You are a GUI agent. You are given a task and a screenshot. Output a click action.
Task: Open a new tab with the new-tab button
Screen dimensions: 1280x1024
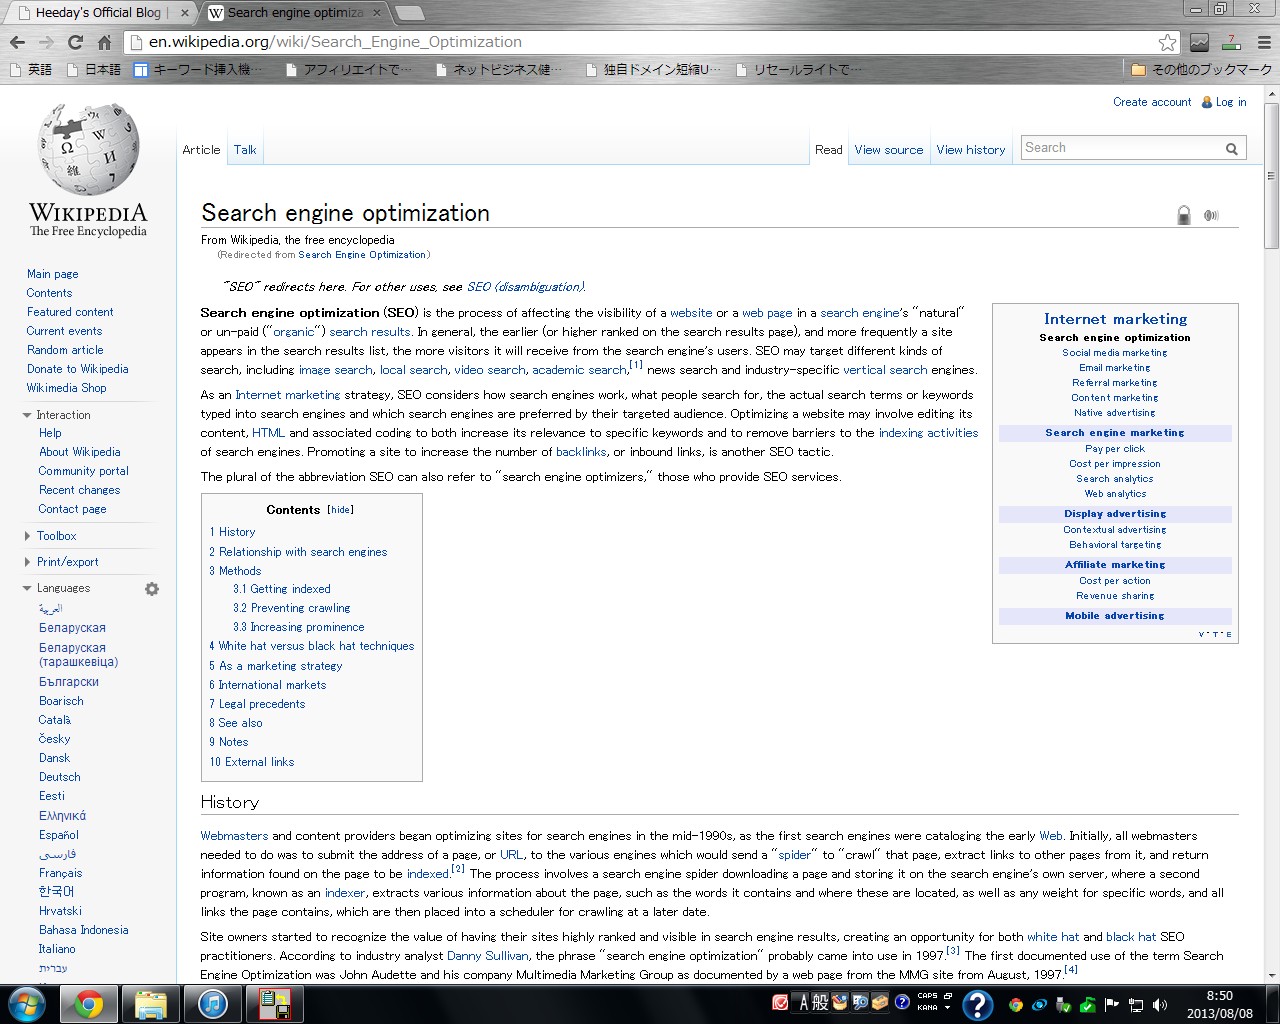[408, 13]
